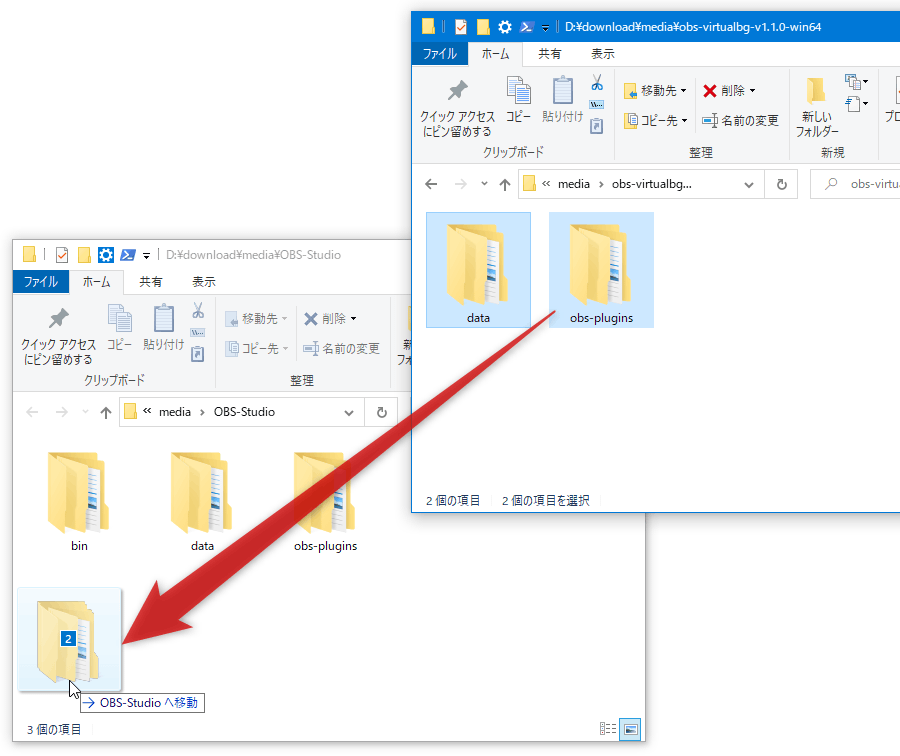900x756 pixels.
Task: Switch to 表示 tab in obs-virtualbg window
Action: click(x=603, y=54)
